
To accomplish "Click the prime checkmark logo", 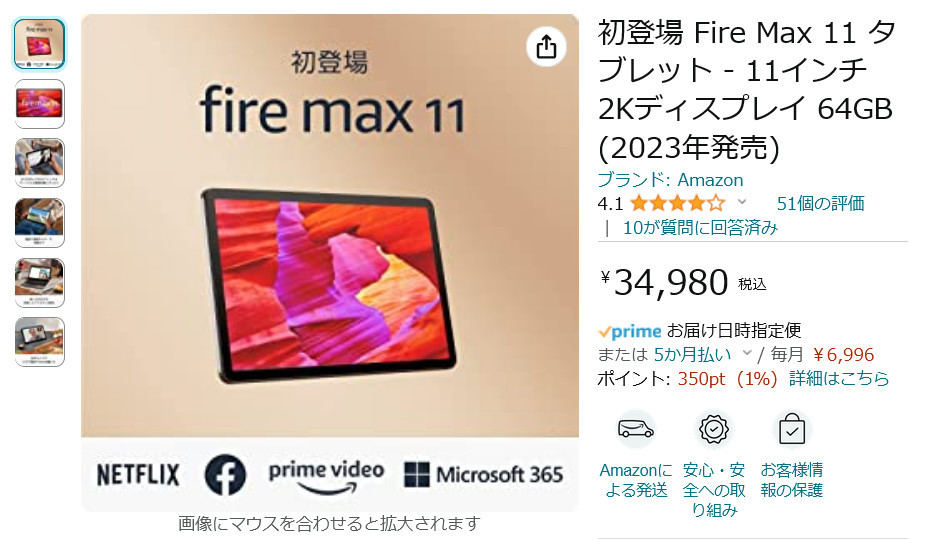I will click(629, 331).
